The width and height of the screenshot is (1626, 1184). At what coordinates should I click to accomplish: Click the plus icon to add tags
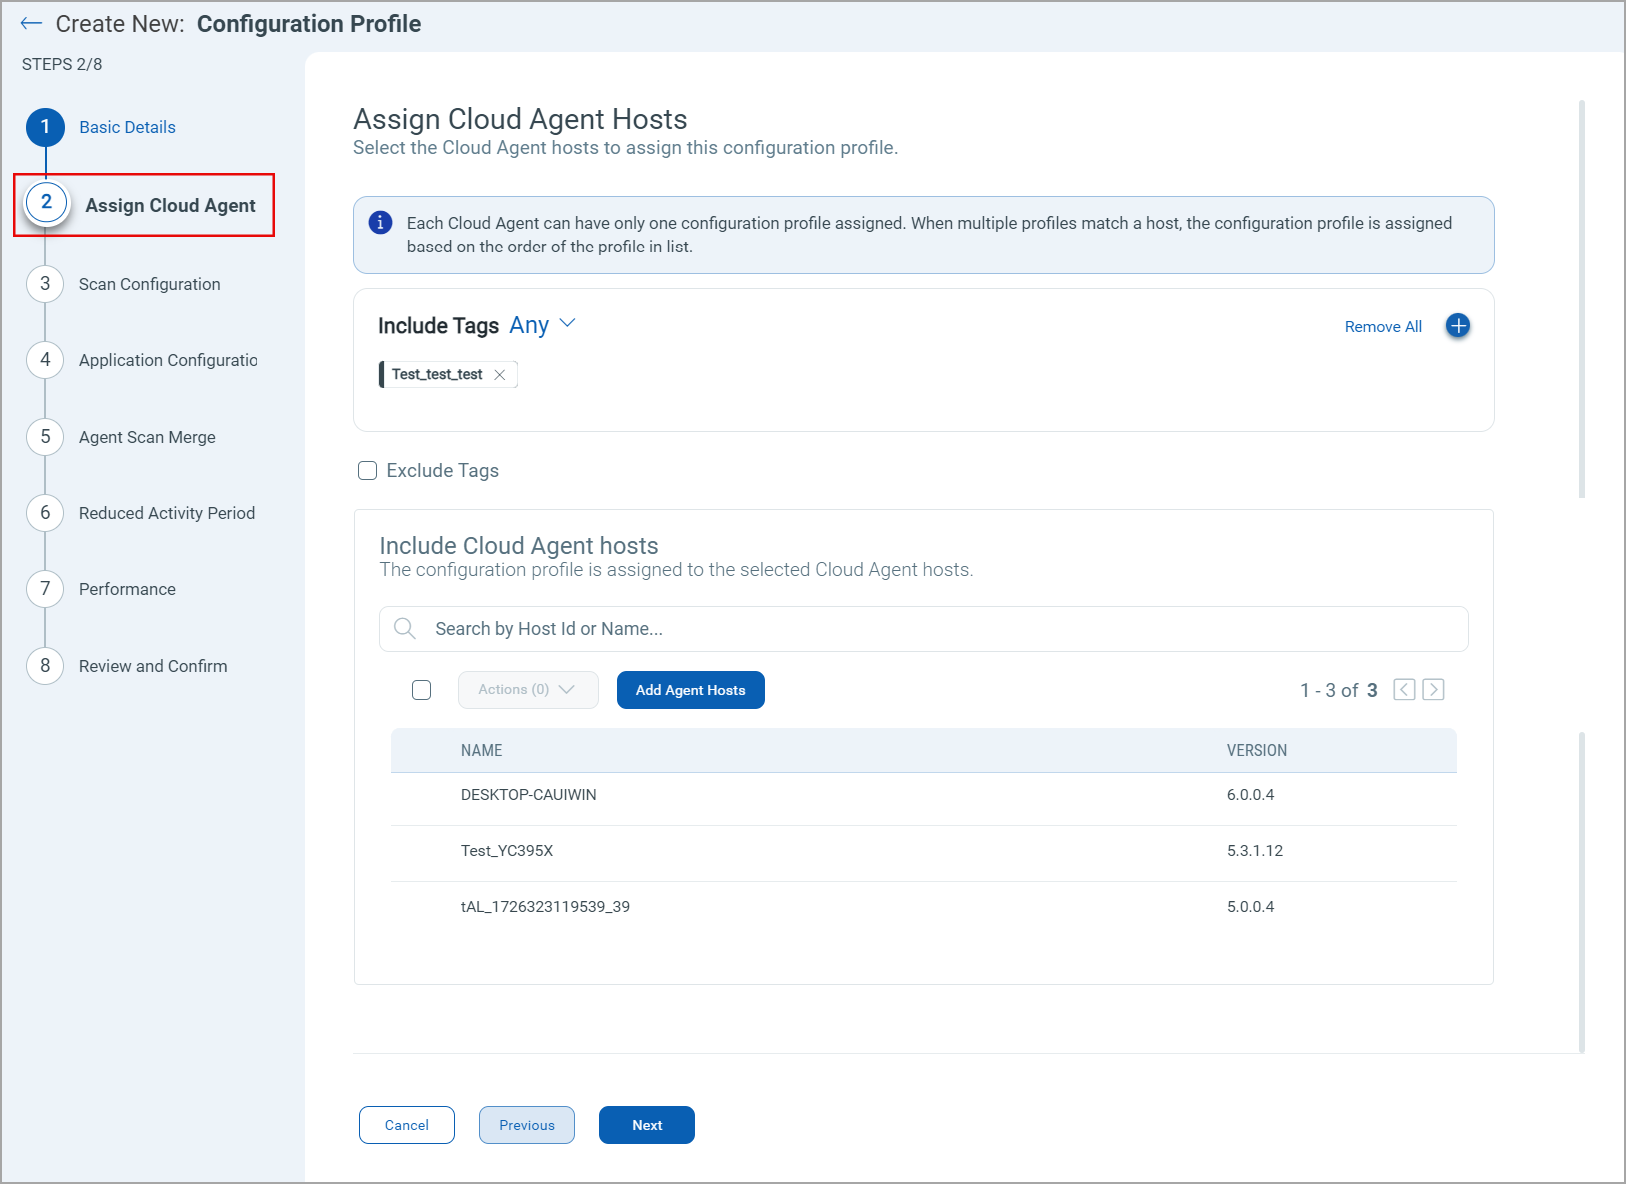pos(1457,326)
